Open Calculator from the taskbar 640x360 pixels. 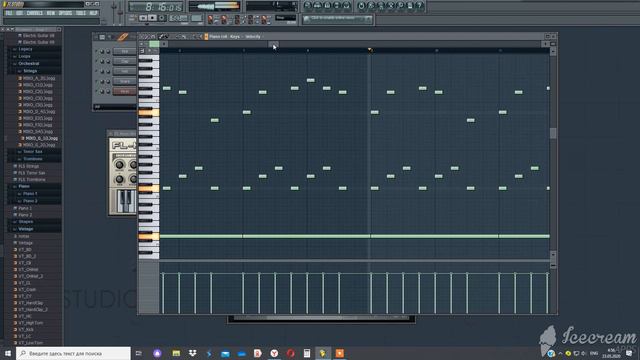tap(307, 353)
